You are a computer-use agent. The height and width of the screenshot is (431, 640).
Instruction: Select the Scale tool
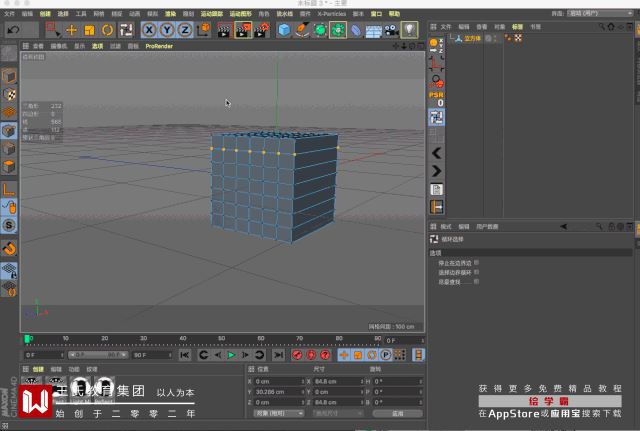[89, 30]
